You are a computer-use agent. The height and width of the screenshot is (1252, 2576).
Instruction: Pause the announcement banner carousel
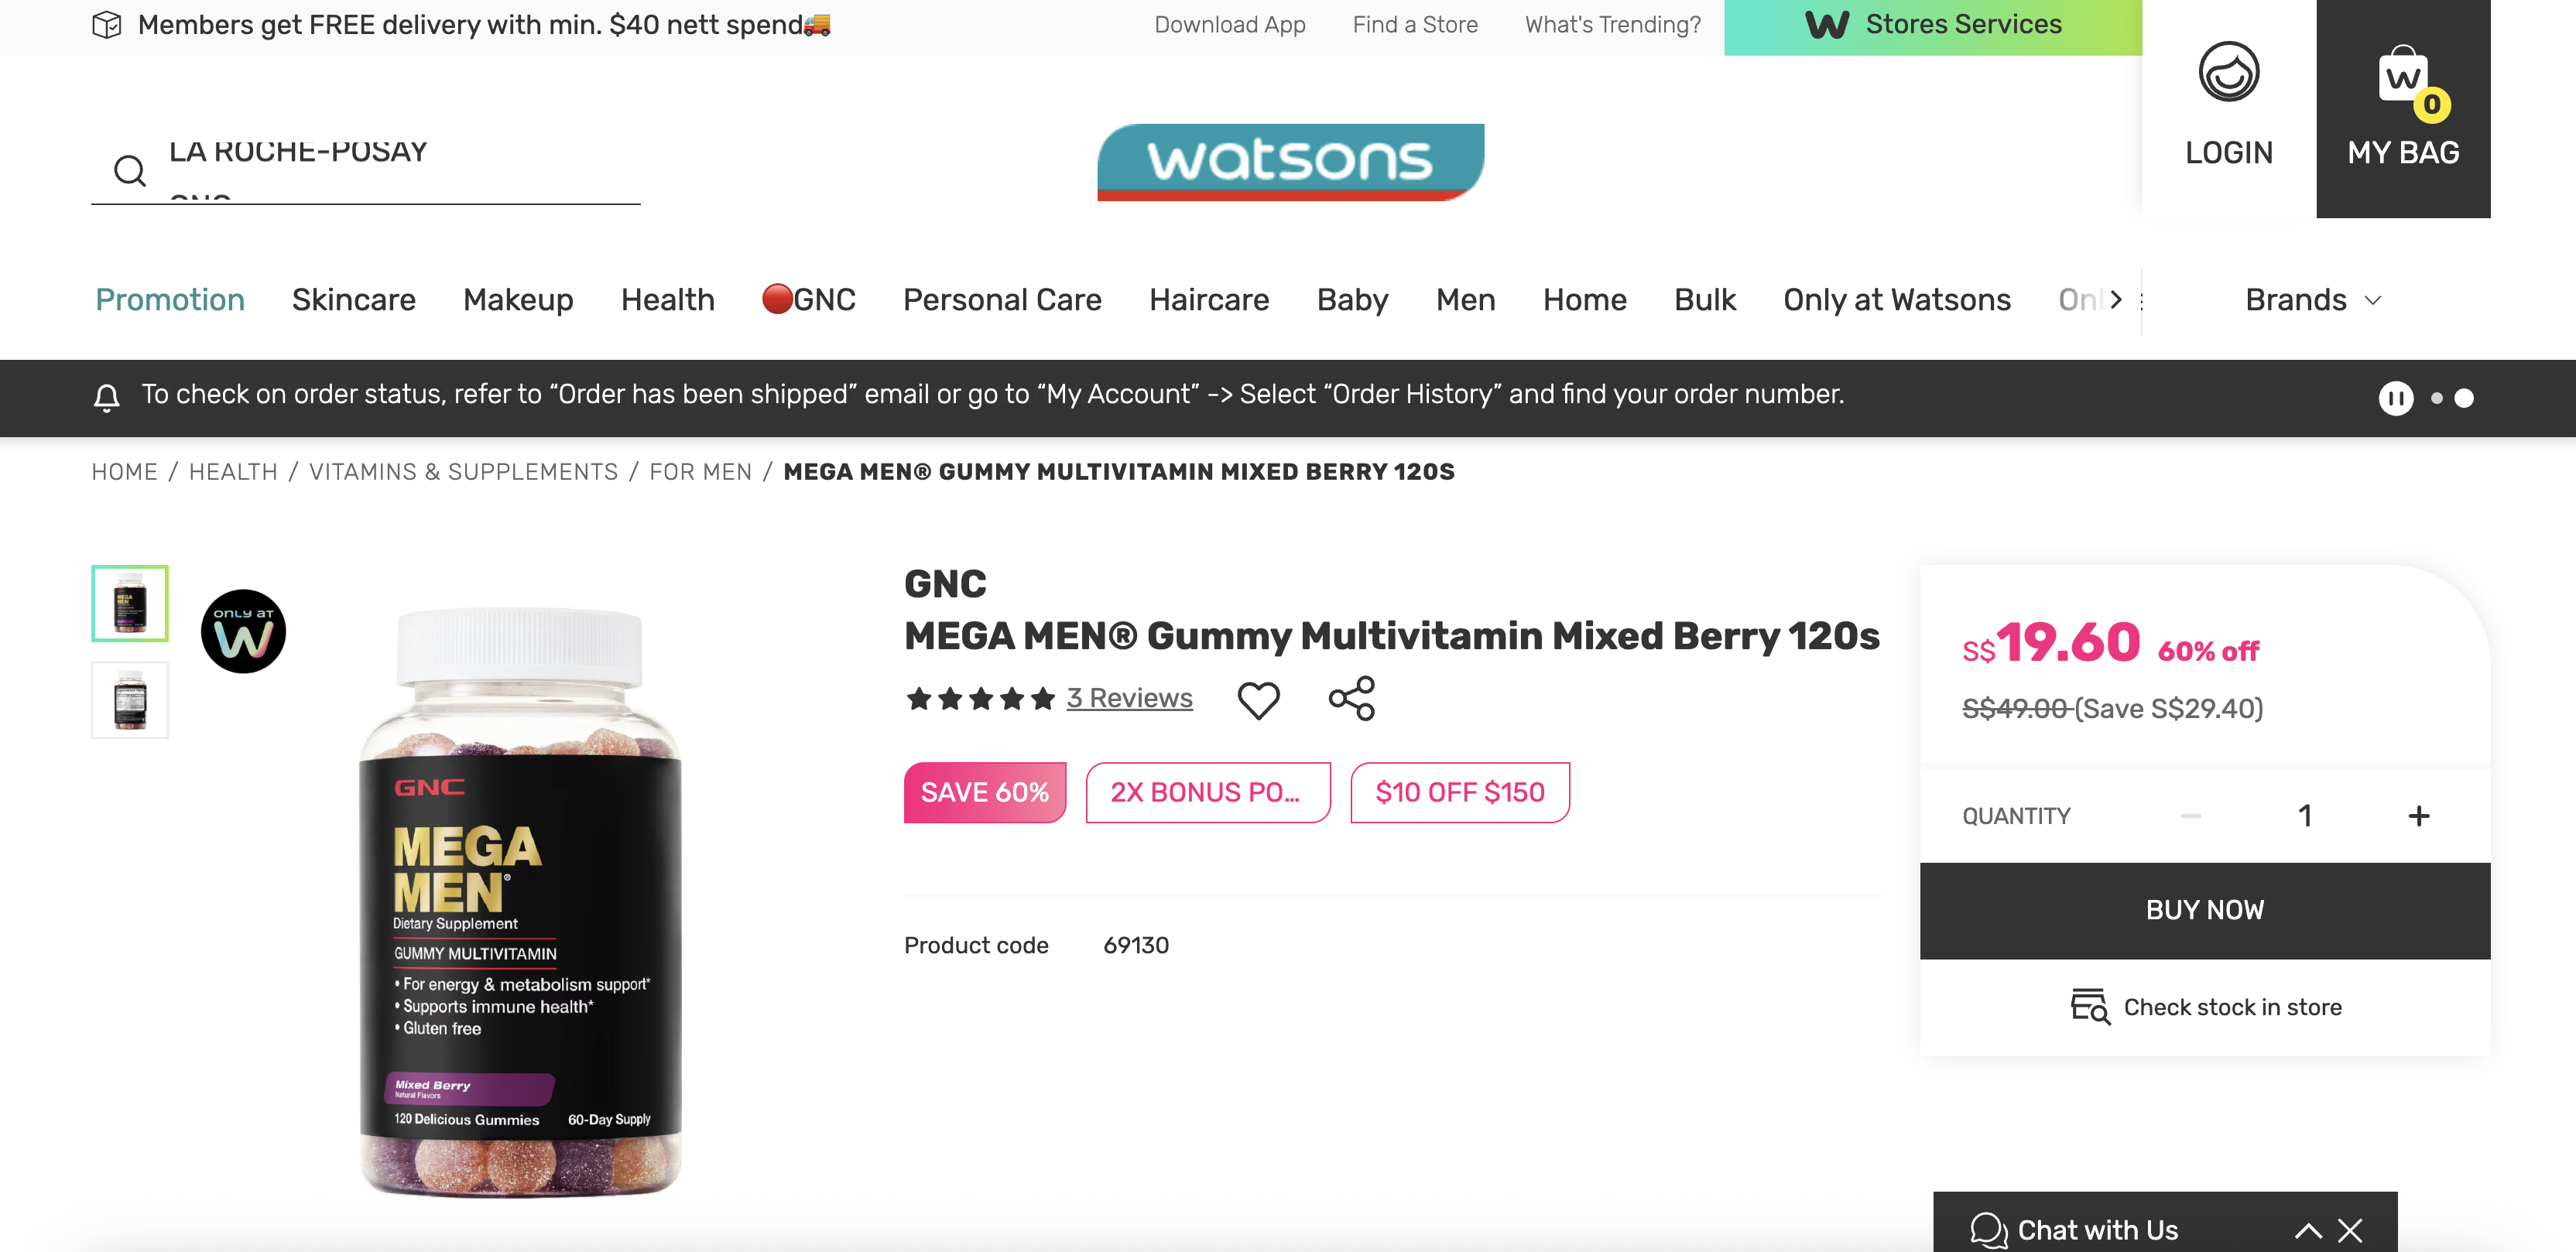tap(2395, 398)
